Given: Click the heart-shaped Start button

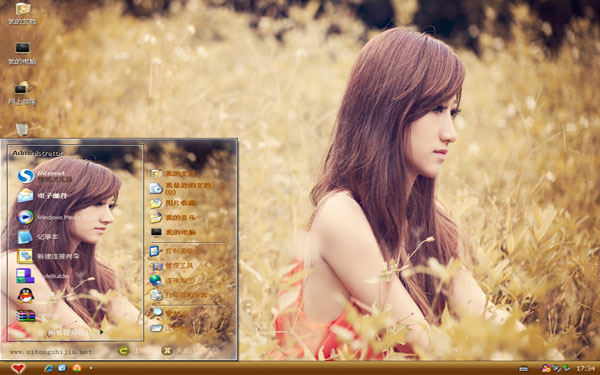Looking at the screenshot, I should tap(18, 368).
